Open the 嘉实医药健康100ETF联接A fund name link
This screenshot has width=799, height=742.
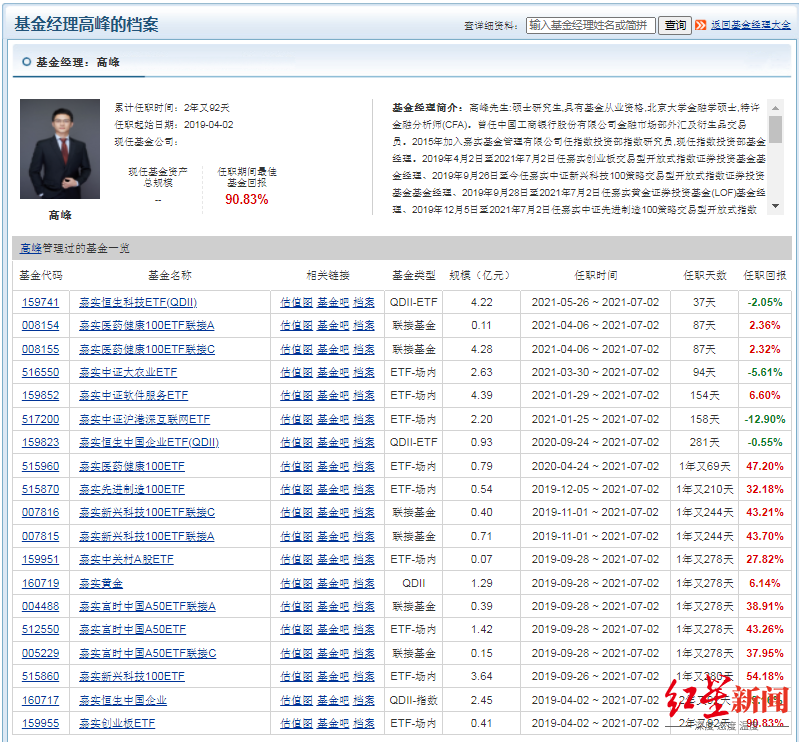click(x=147, y=325)
